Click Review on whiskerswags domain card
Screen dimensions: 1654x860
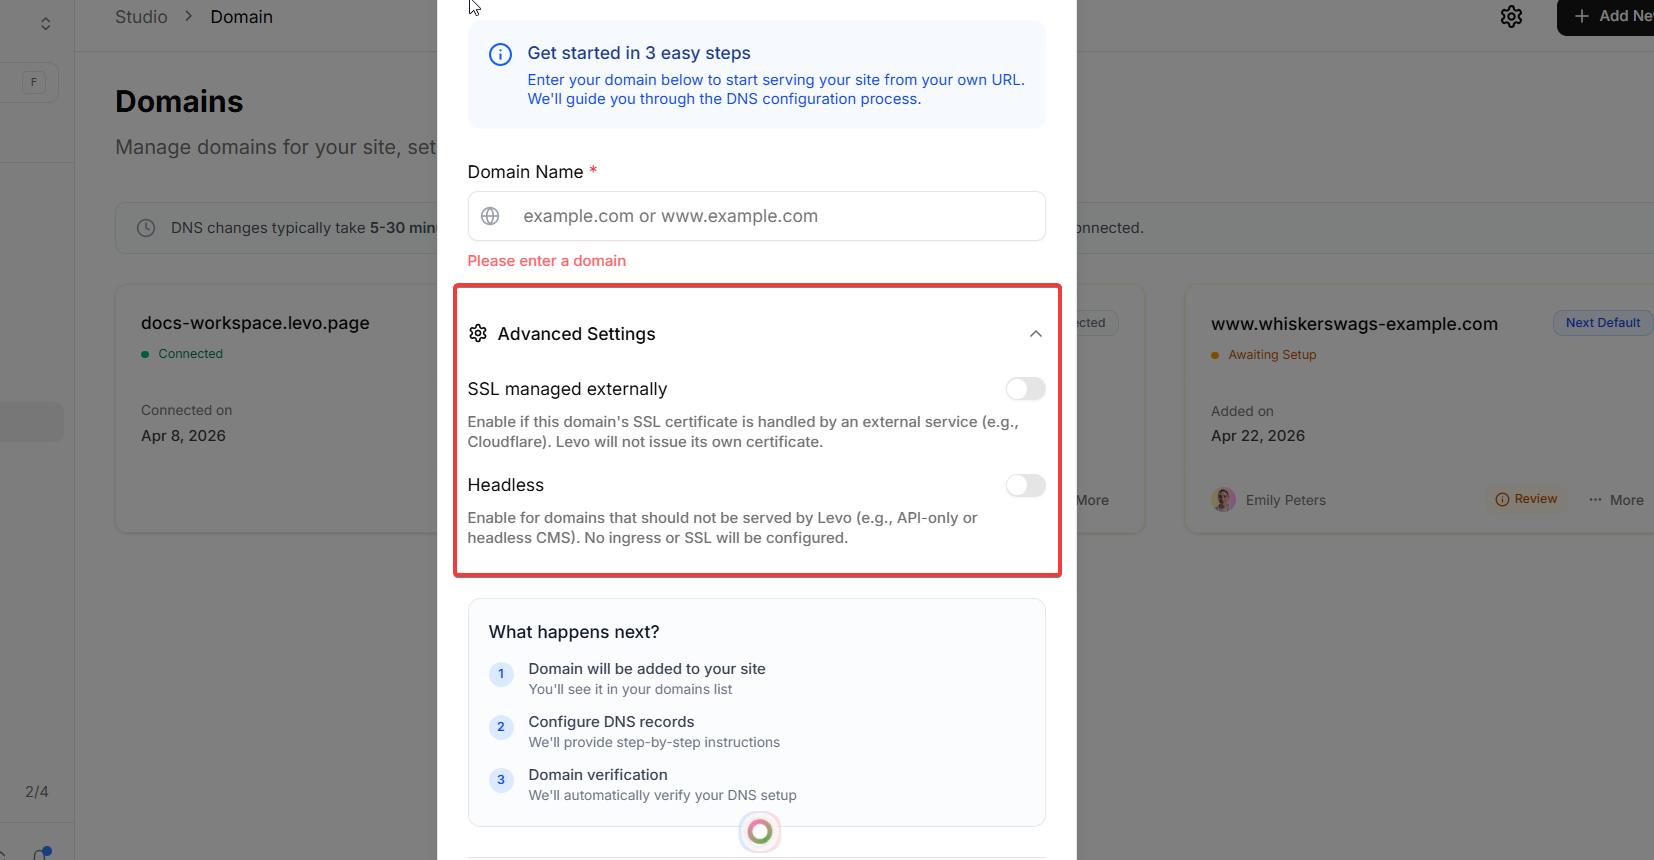click(1526, 499)
